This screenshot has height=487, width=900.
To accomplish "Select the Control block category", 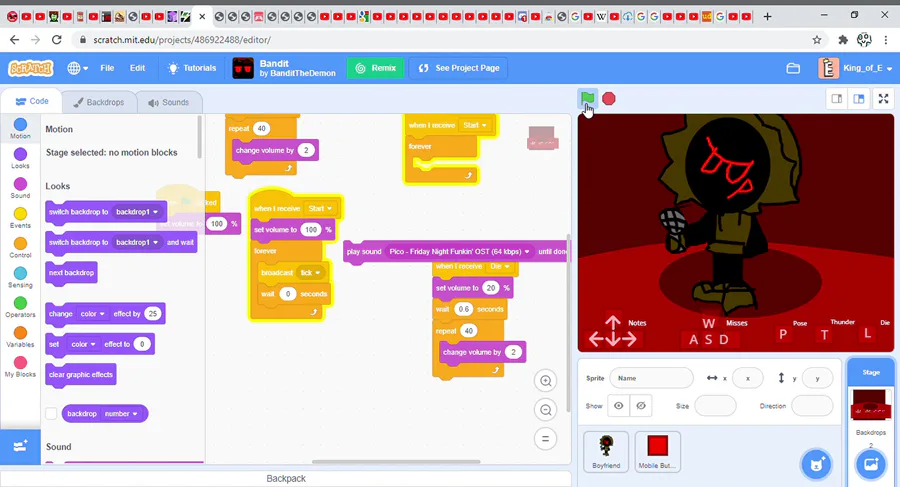I will [20, 248].
